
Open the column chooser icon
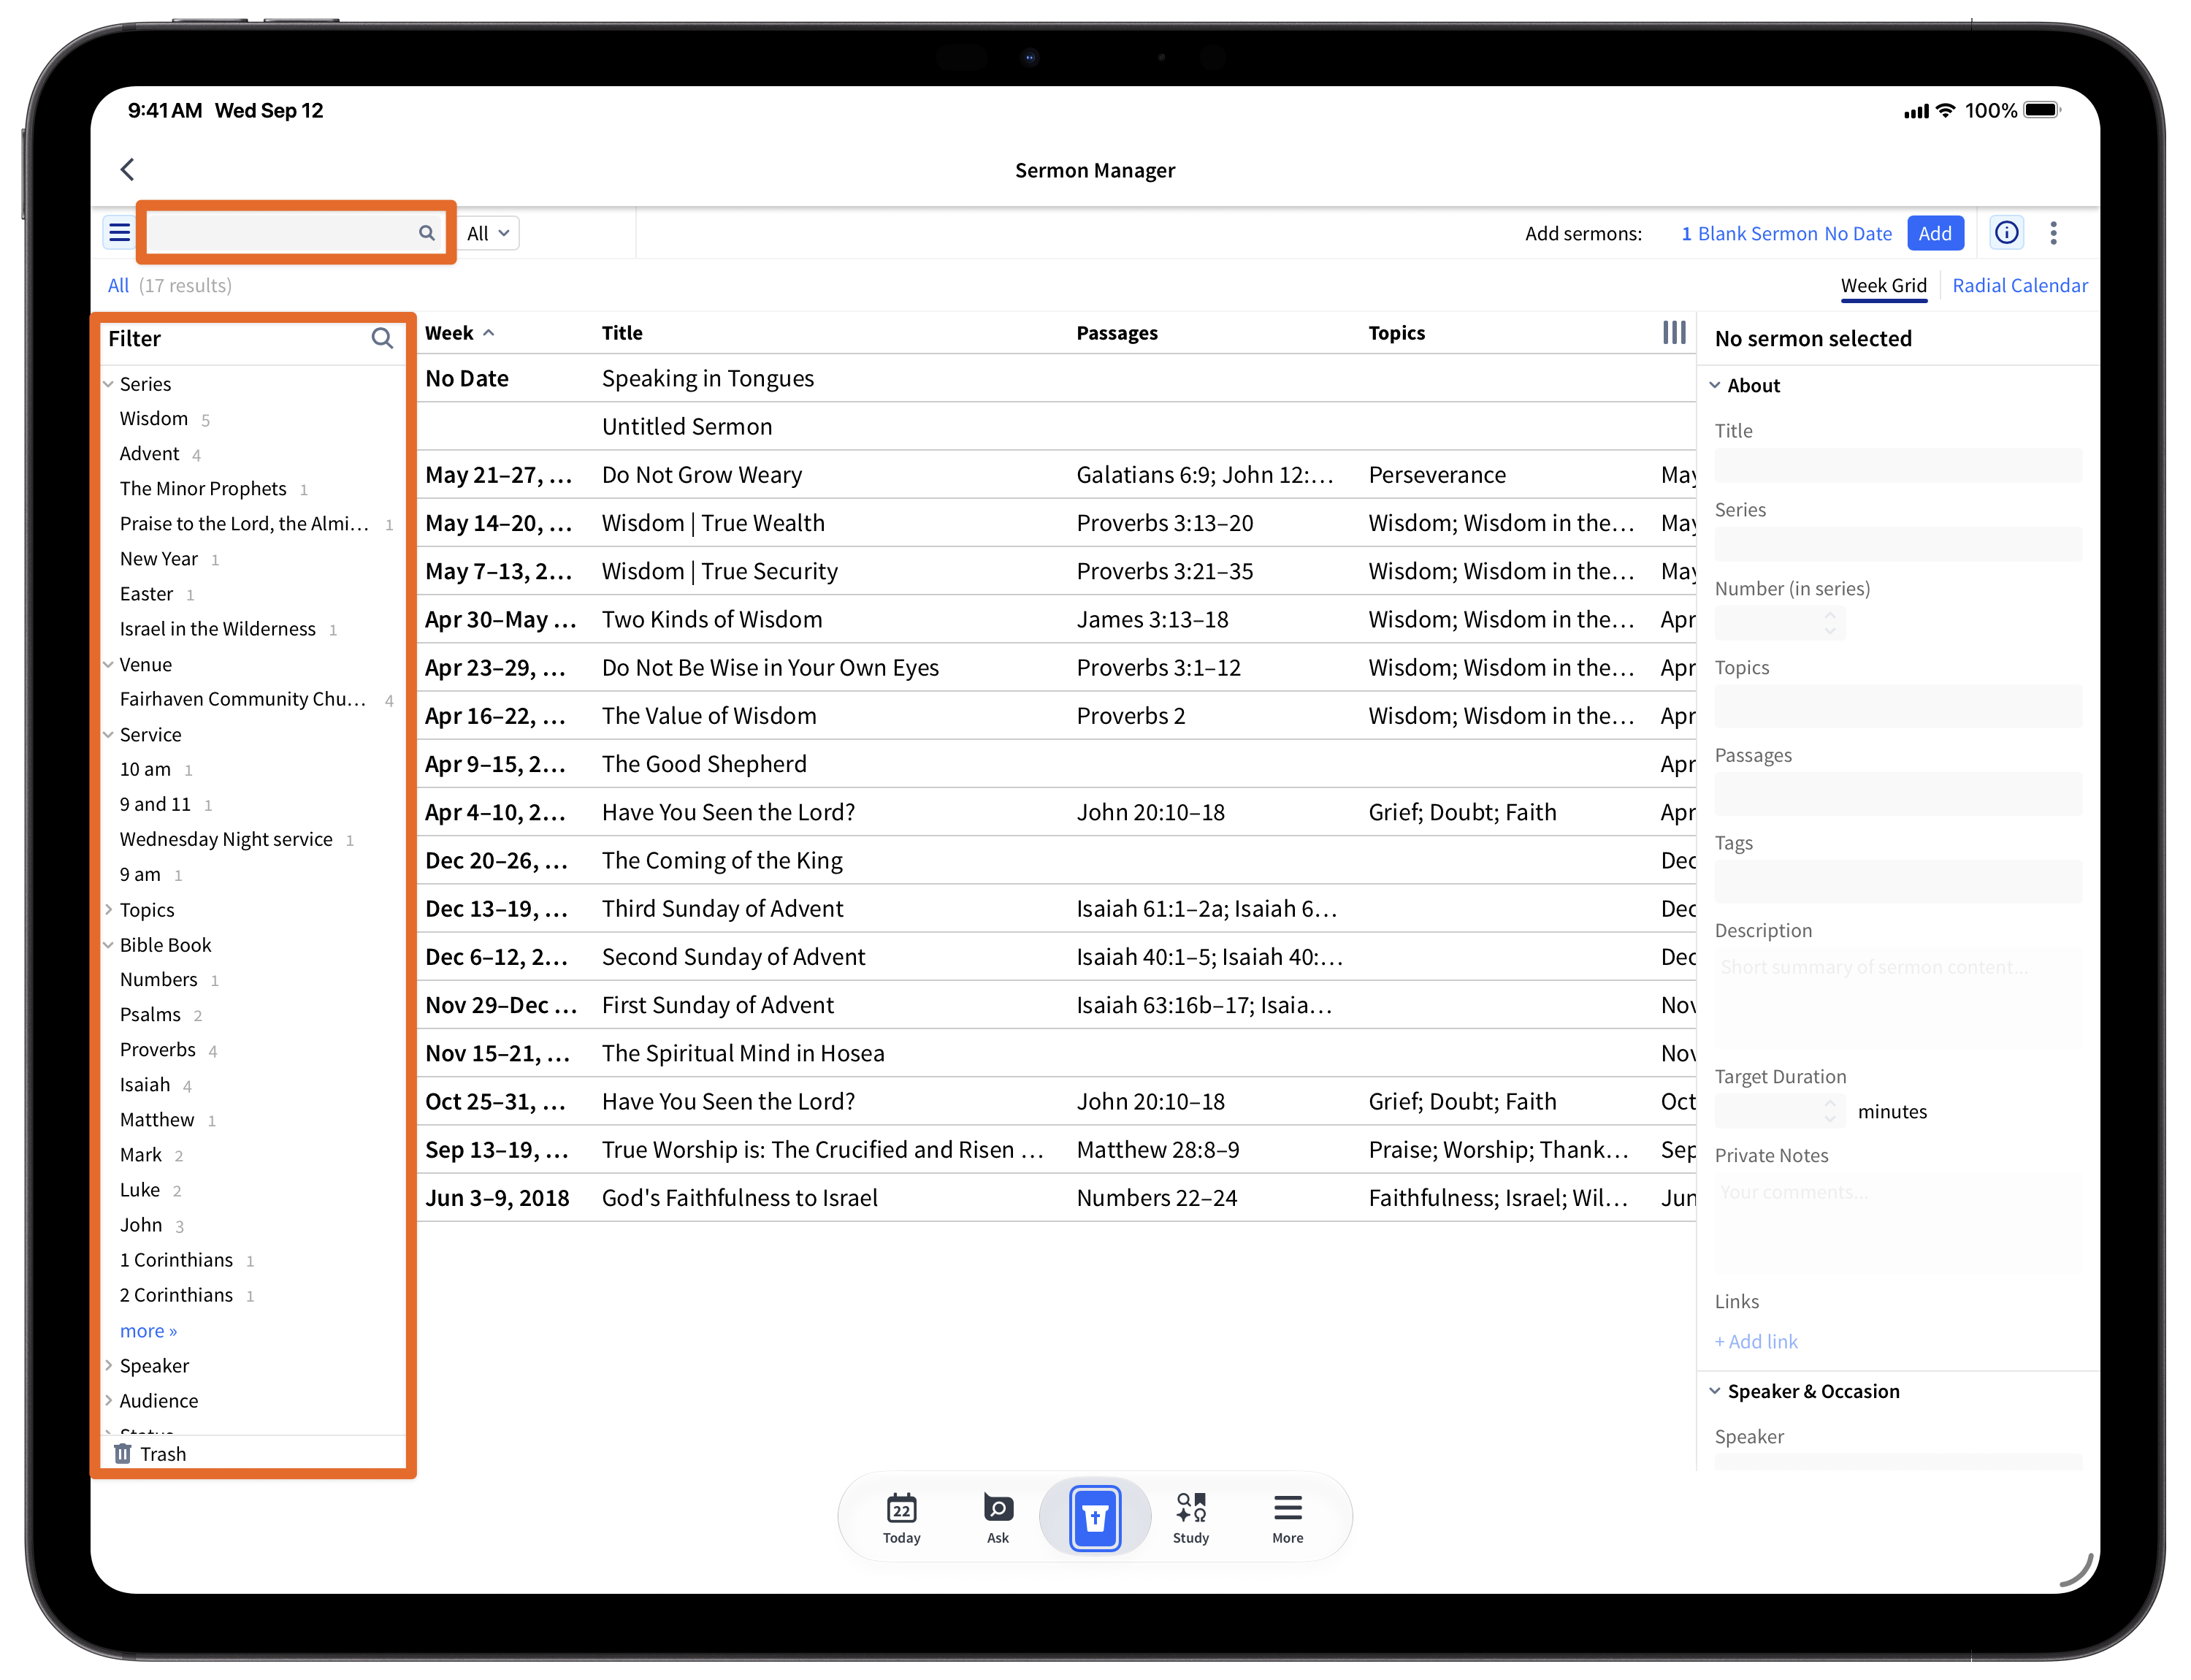1673,332
